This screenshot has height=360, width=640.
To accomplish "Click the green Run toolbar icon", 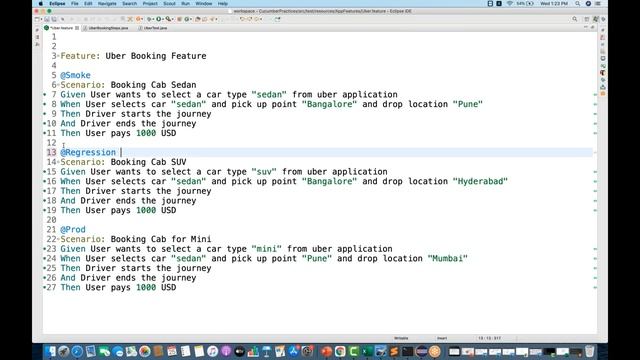I will point(158,19).
